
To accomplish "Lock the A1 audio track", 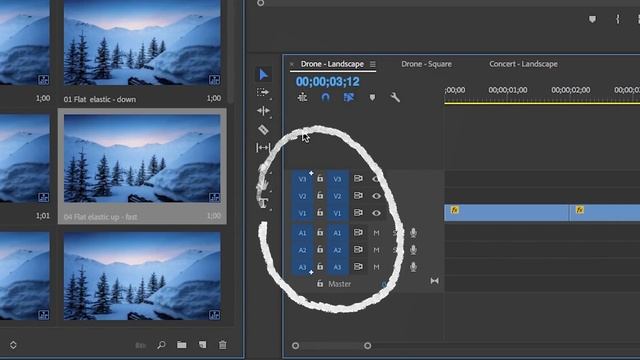I will (x=320, y=232).
